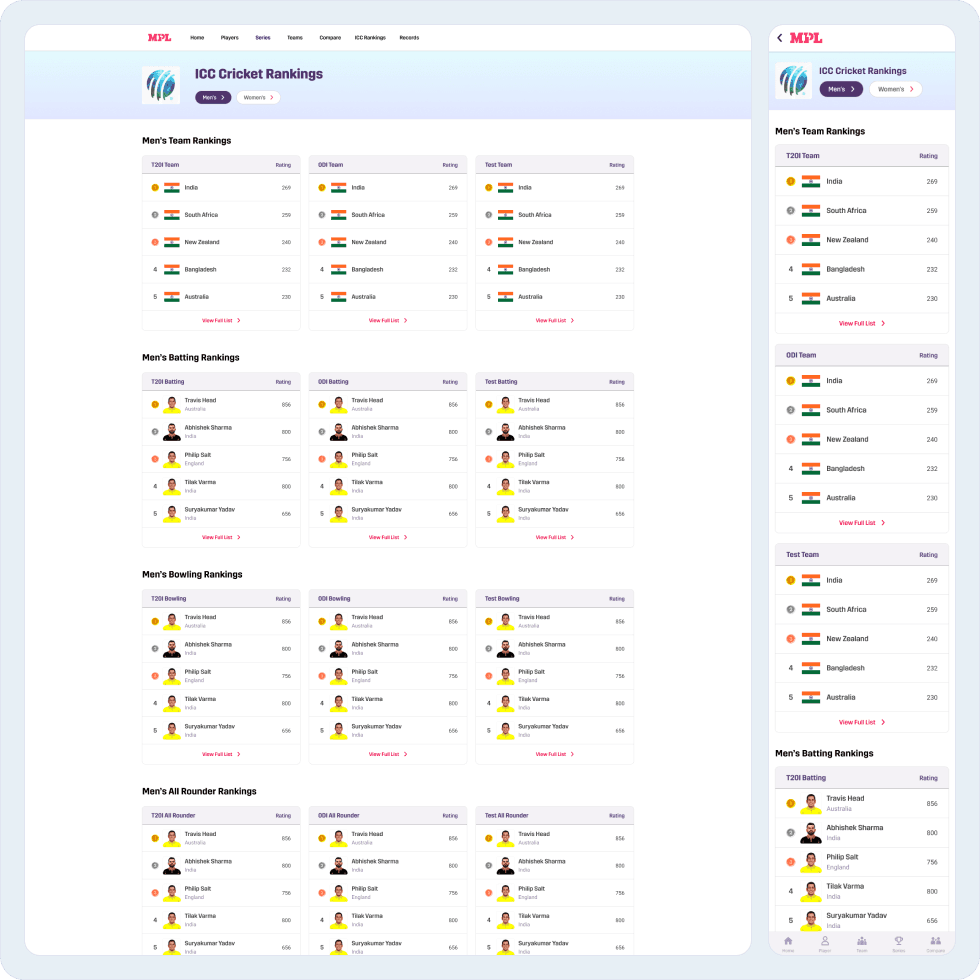The width and height of the screenshot is (980, 980).
Task: Tap the back arrow in mobile header
Action: (x=779, y=38)
